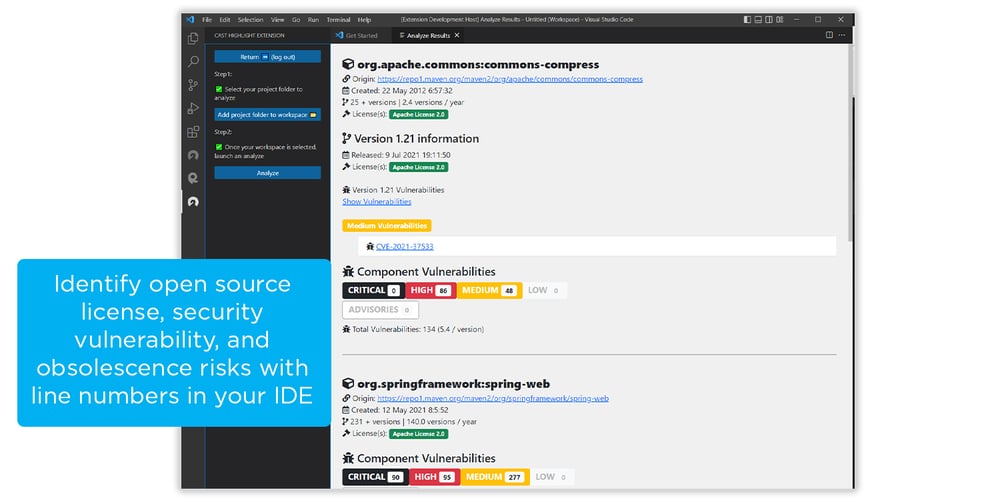Viewport: 1000px width, 502px height.
Task: Toggle the 'Once your workspace is selected' checkbox
Action: click(x=219, y=147)
